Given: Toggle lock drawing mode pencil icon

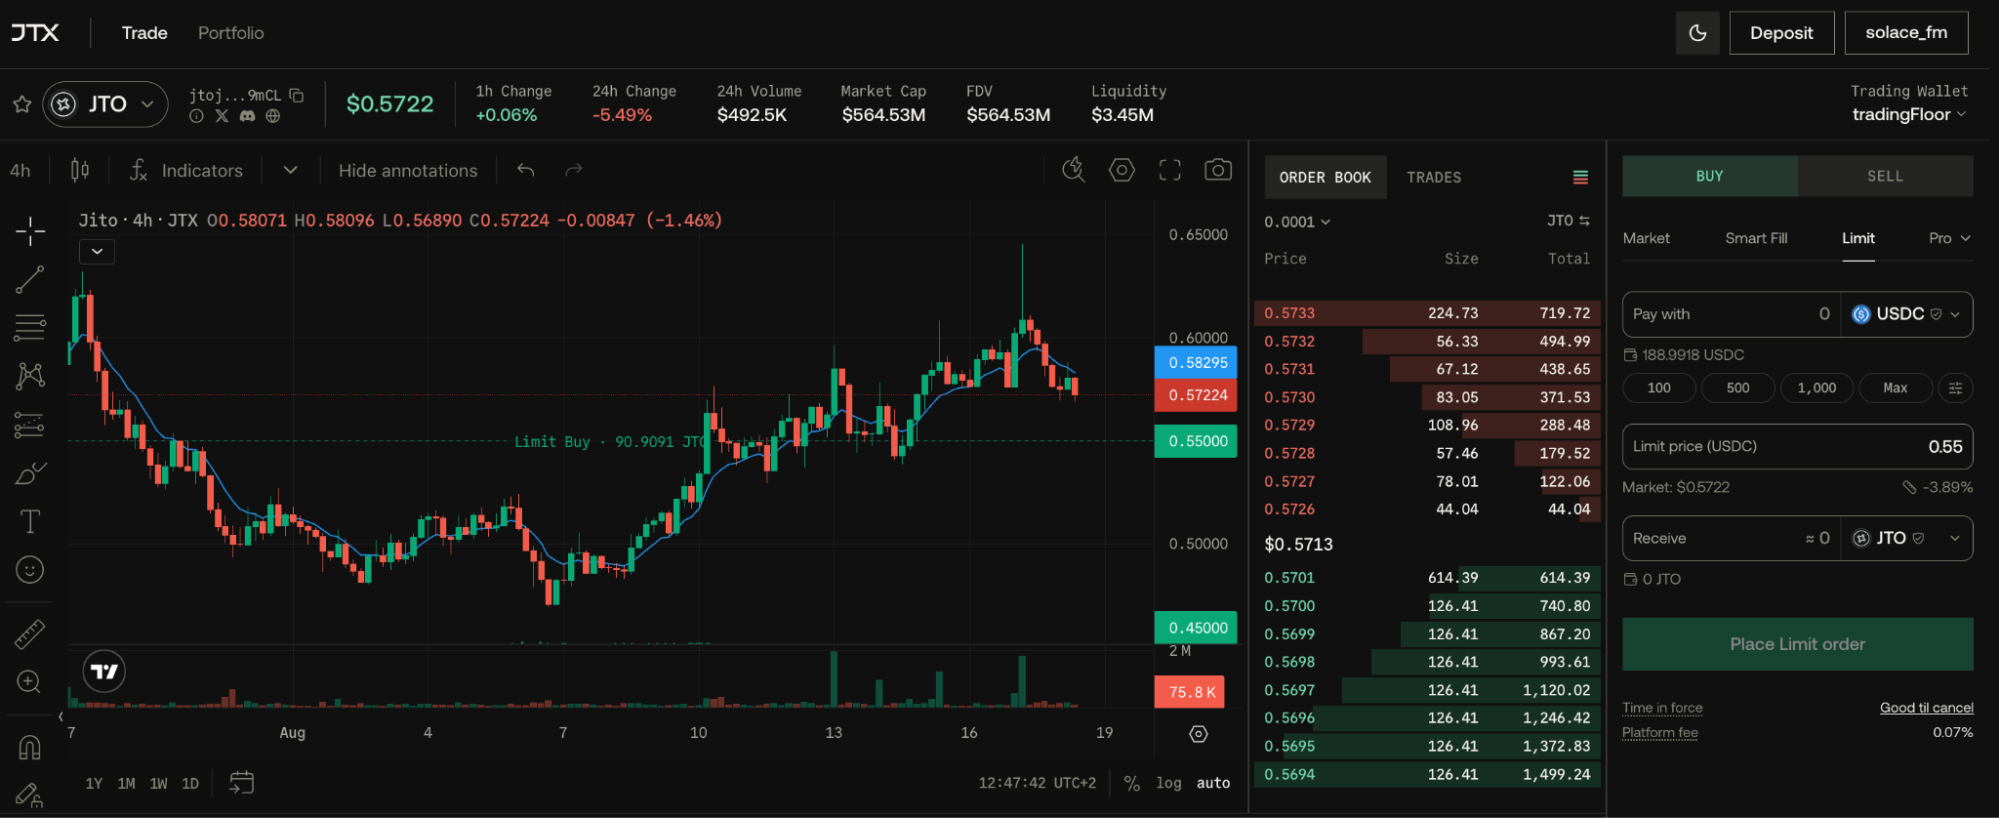Looking at the screenshot, I should point(30,795).
